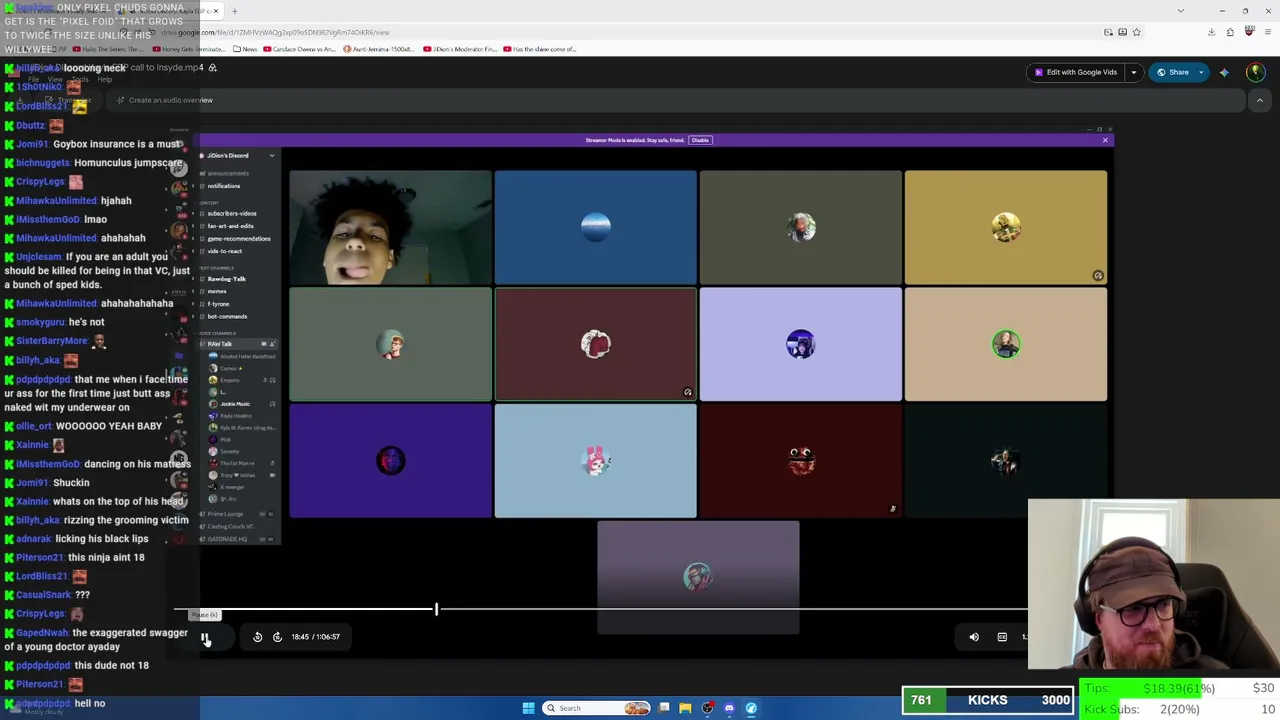Image resolution: width=1280 pixels, height=720 pixels.
Task: Close the Streamer Mode banner
Action: click(1105, 140)
